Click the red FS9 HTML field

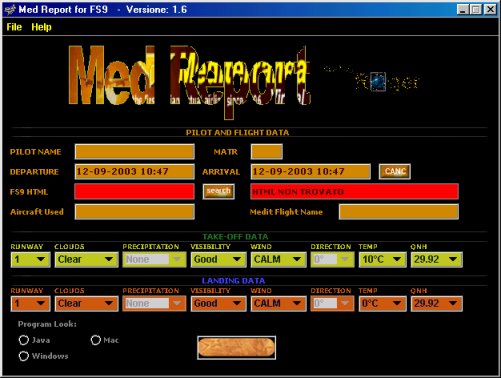point(135,192)
